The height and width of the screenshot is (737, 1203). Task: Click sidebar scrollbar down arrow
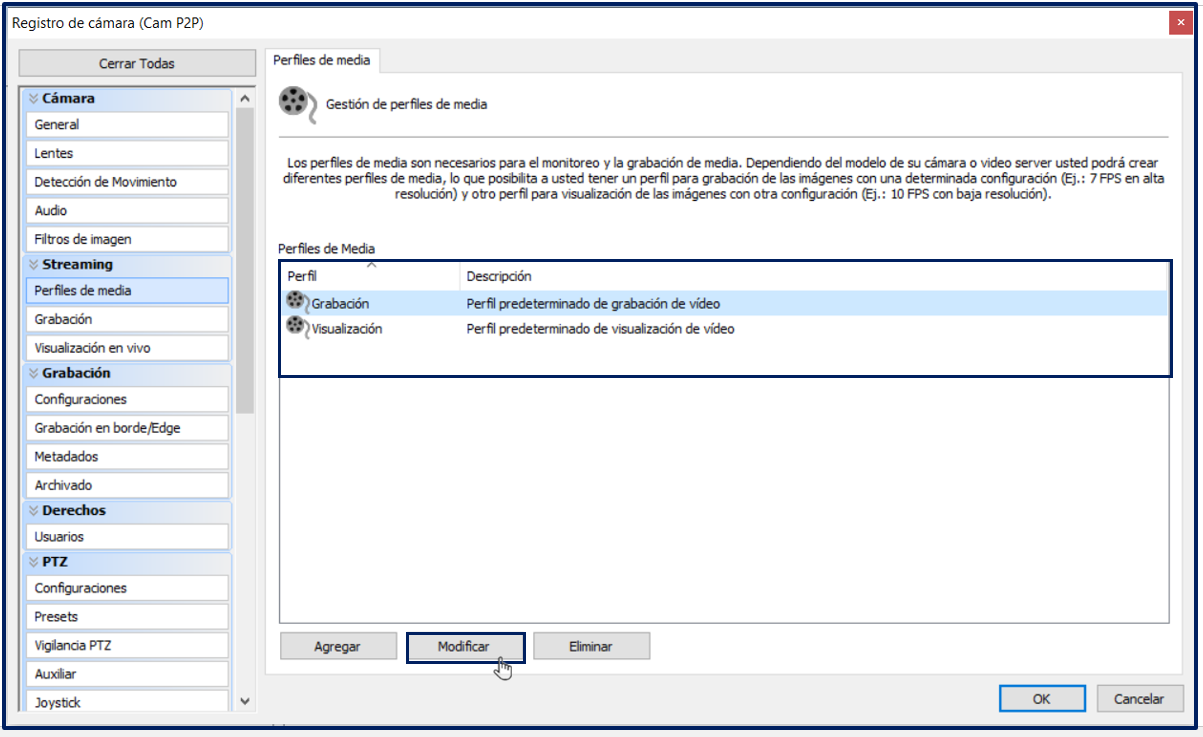(x=245, y=702)
